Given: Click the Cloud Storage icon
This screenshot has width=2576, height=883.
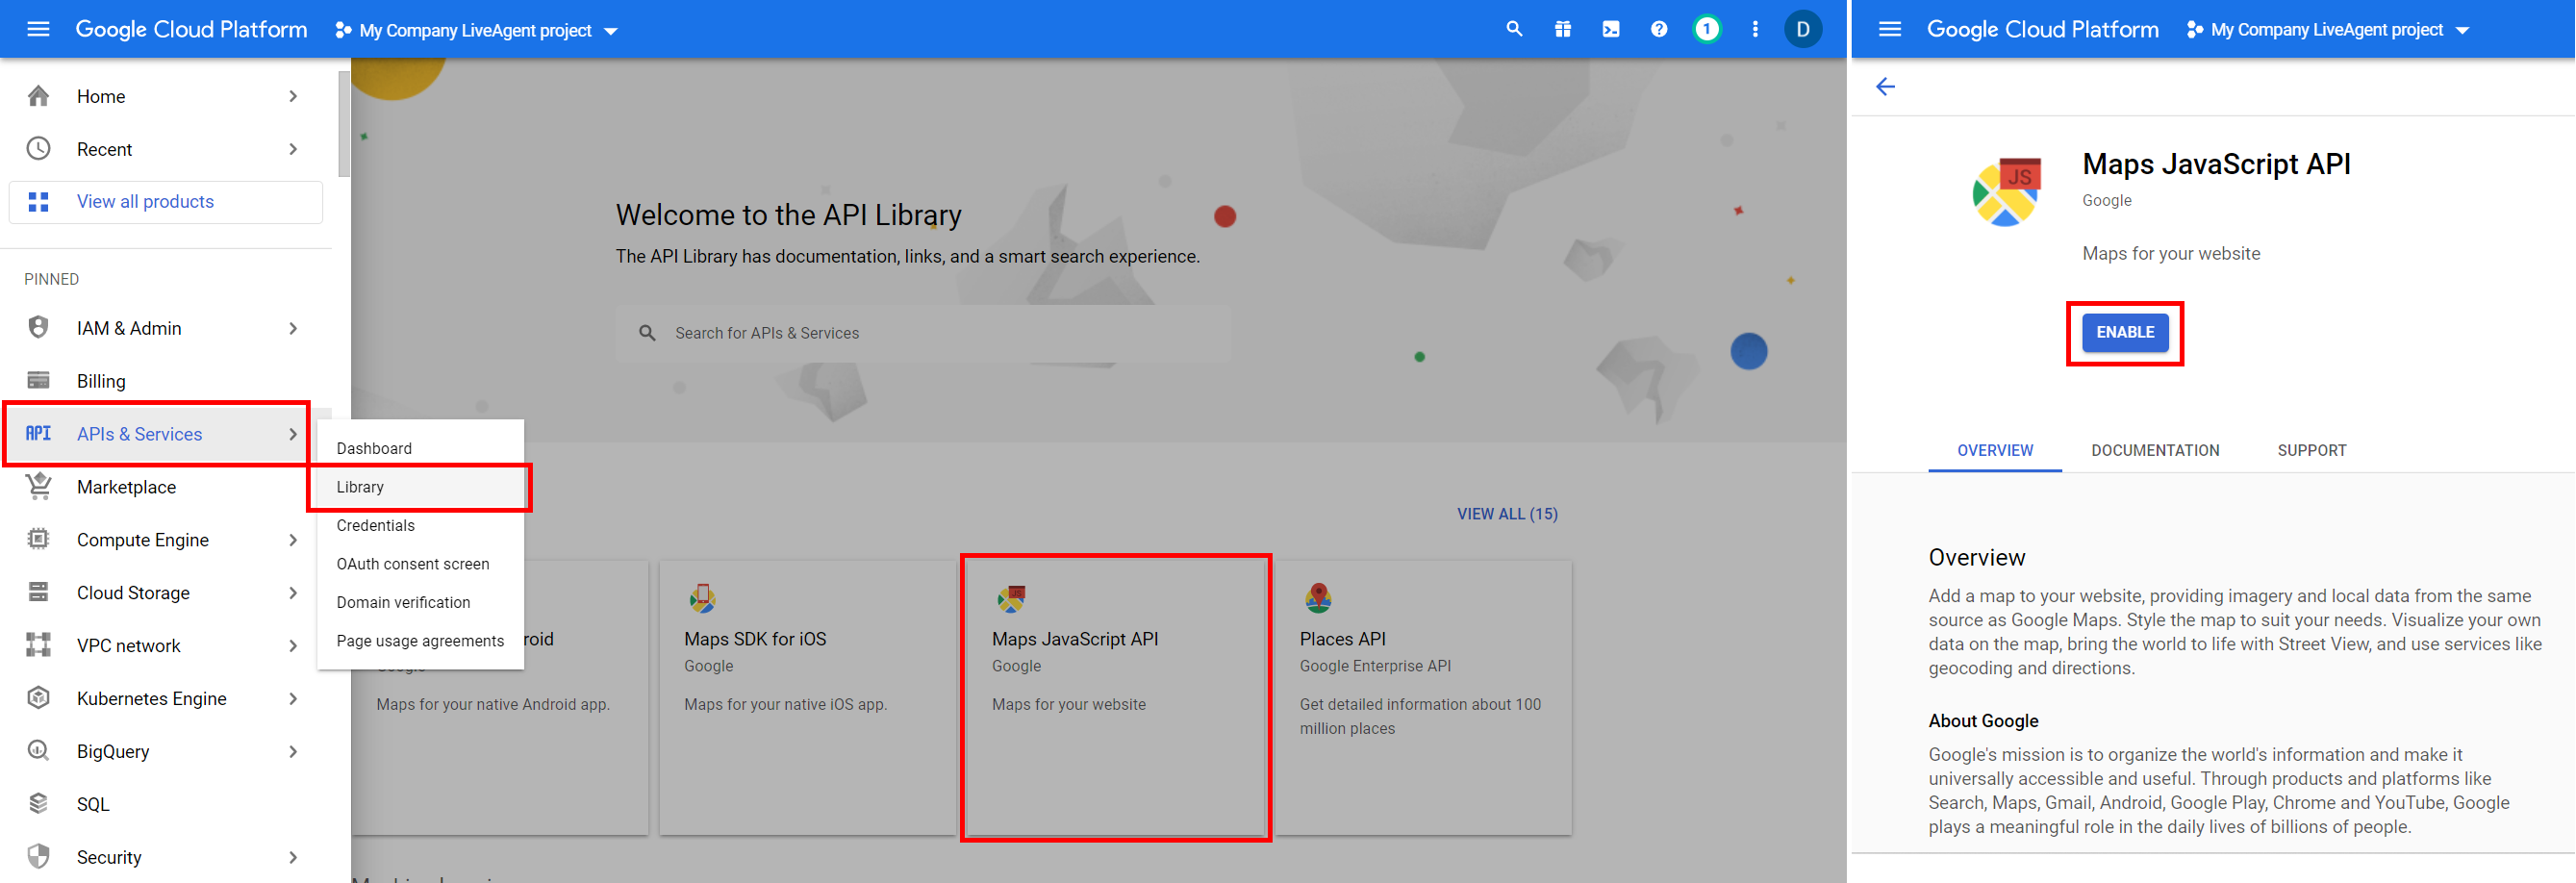Looking at the screenshot, I should pyautogui.click(x=38, y=593).
